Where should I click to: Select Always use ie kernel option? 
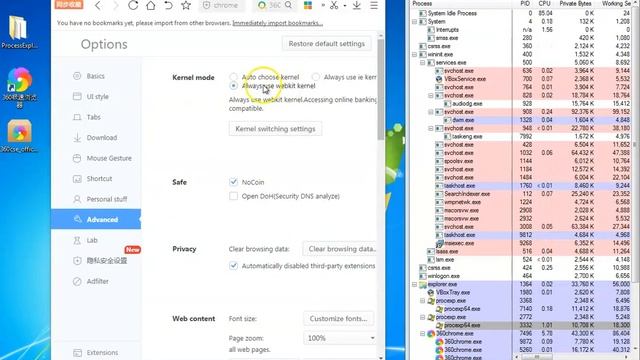[316, 77]
